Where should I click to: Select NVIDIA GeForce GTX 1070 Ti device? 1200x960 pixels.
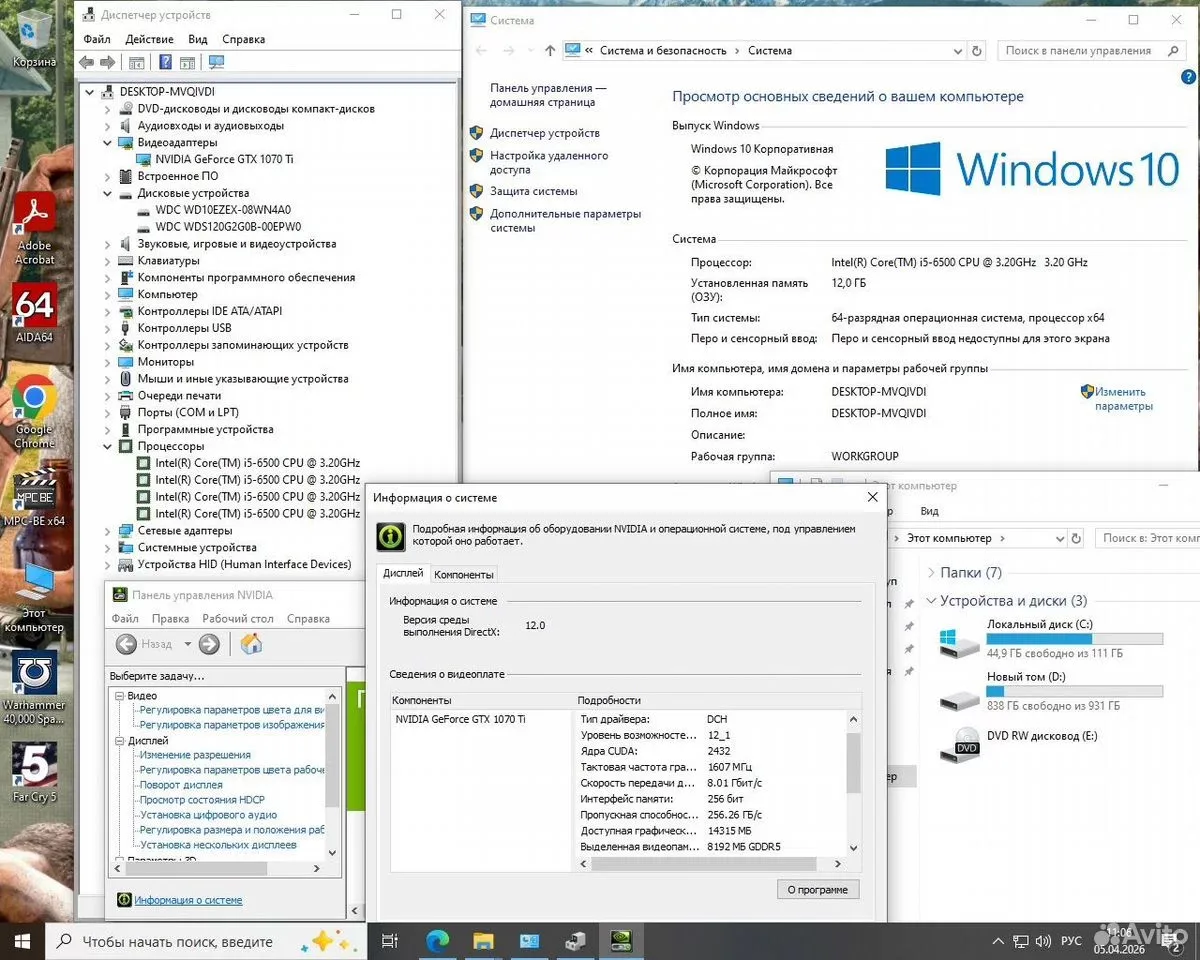point(224,159)
